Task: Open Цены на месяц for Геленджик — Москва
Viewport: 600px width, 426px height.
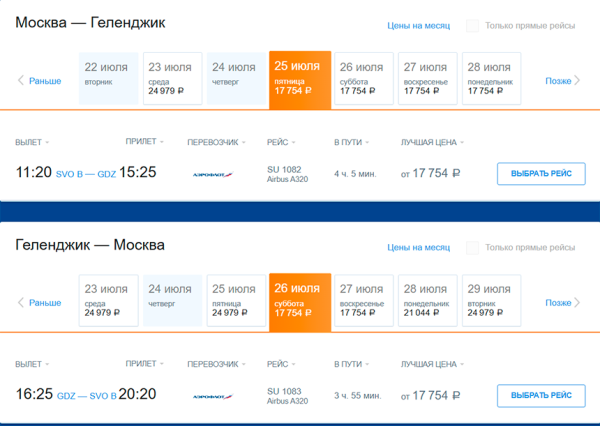Action: pyautogui.click(x=418, y=247)
